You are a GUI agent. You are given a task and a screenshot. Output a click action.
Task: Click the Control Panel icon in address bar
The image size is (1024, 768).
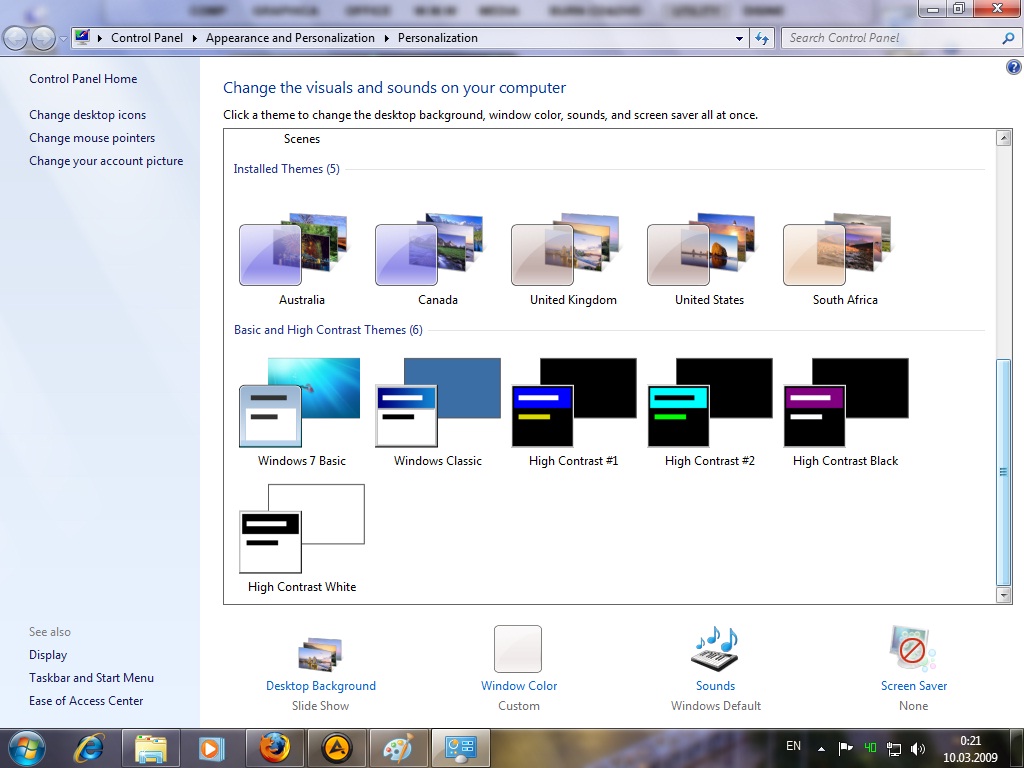(x=82, y=37)
